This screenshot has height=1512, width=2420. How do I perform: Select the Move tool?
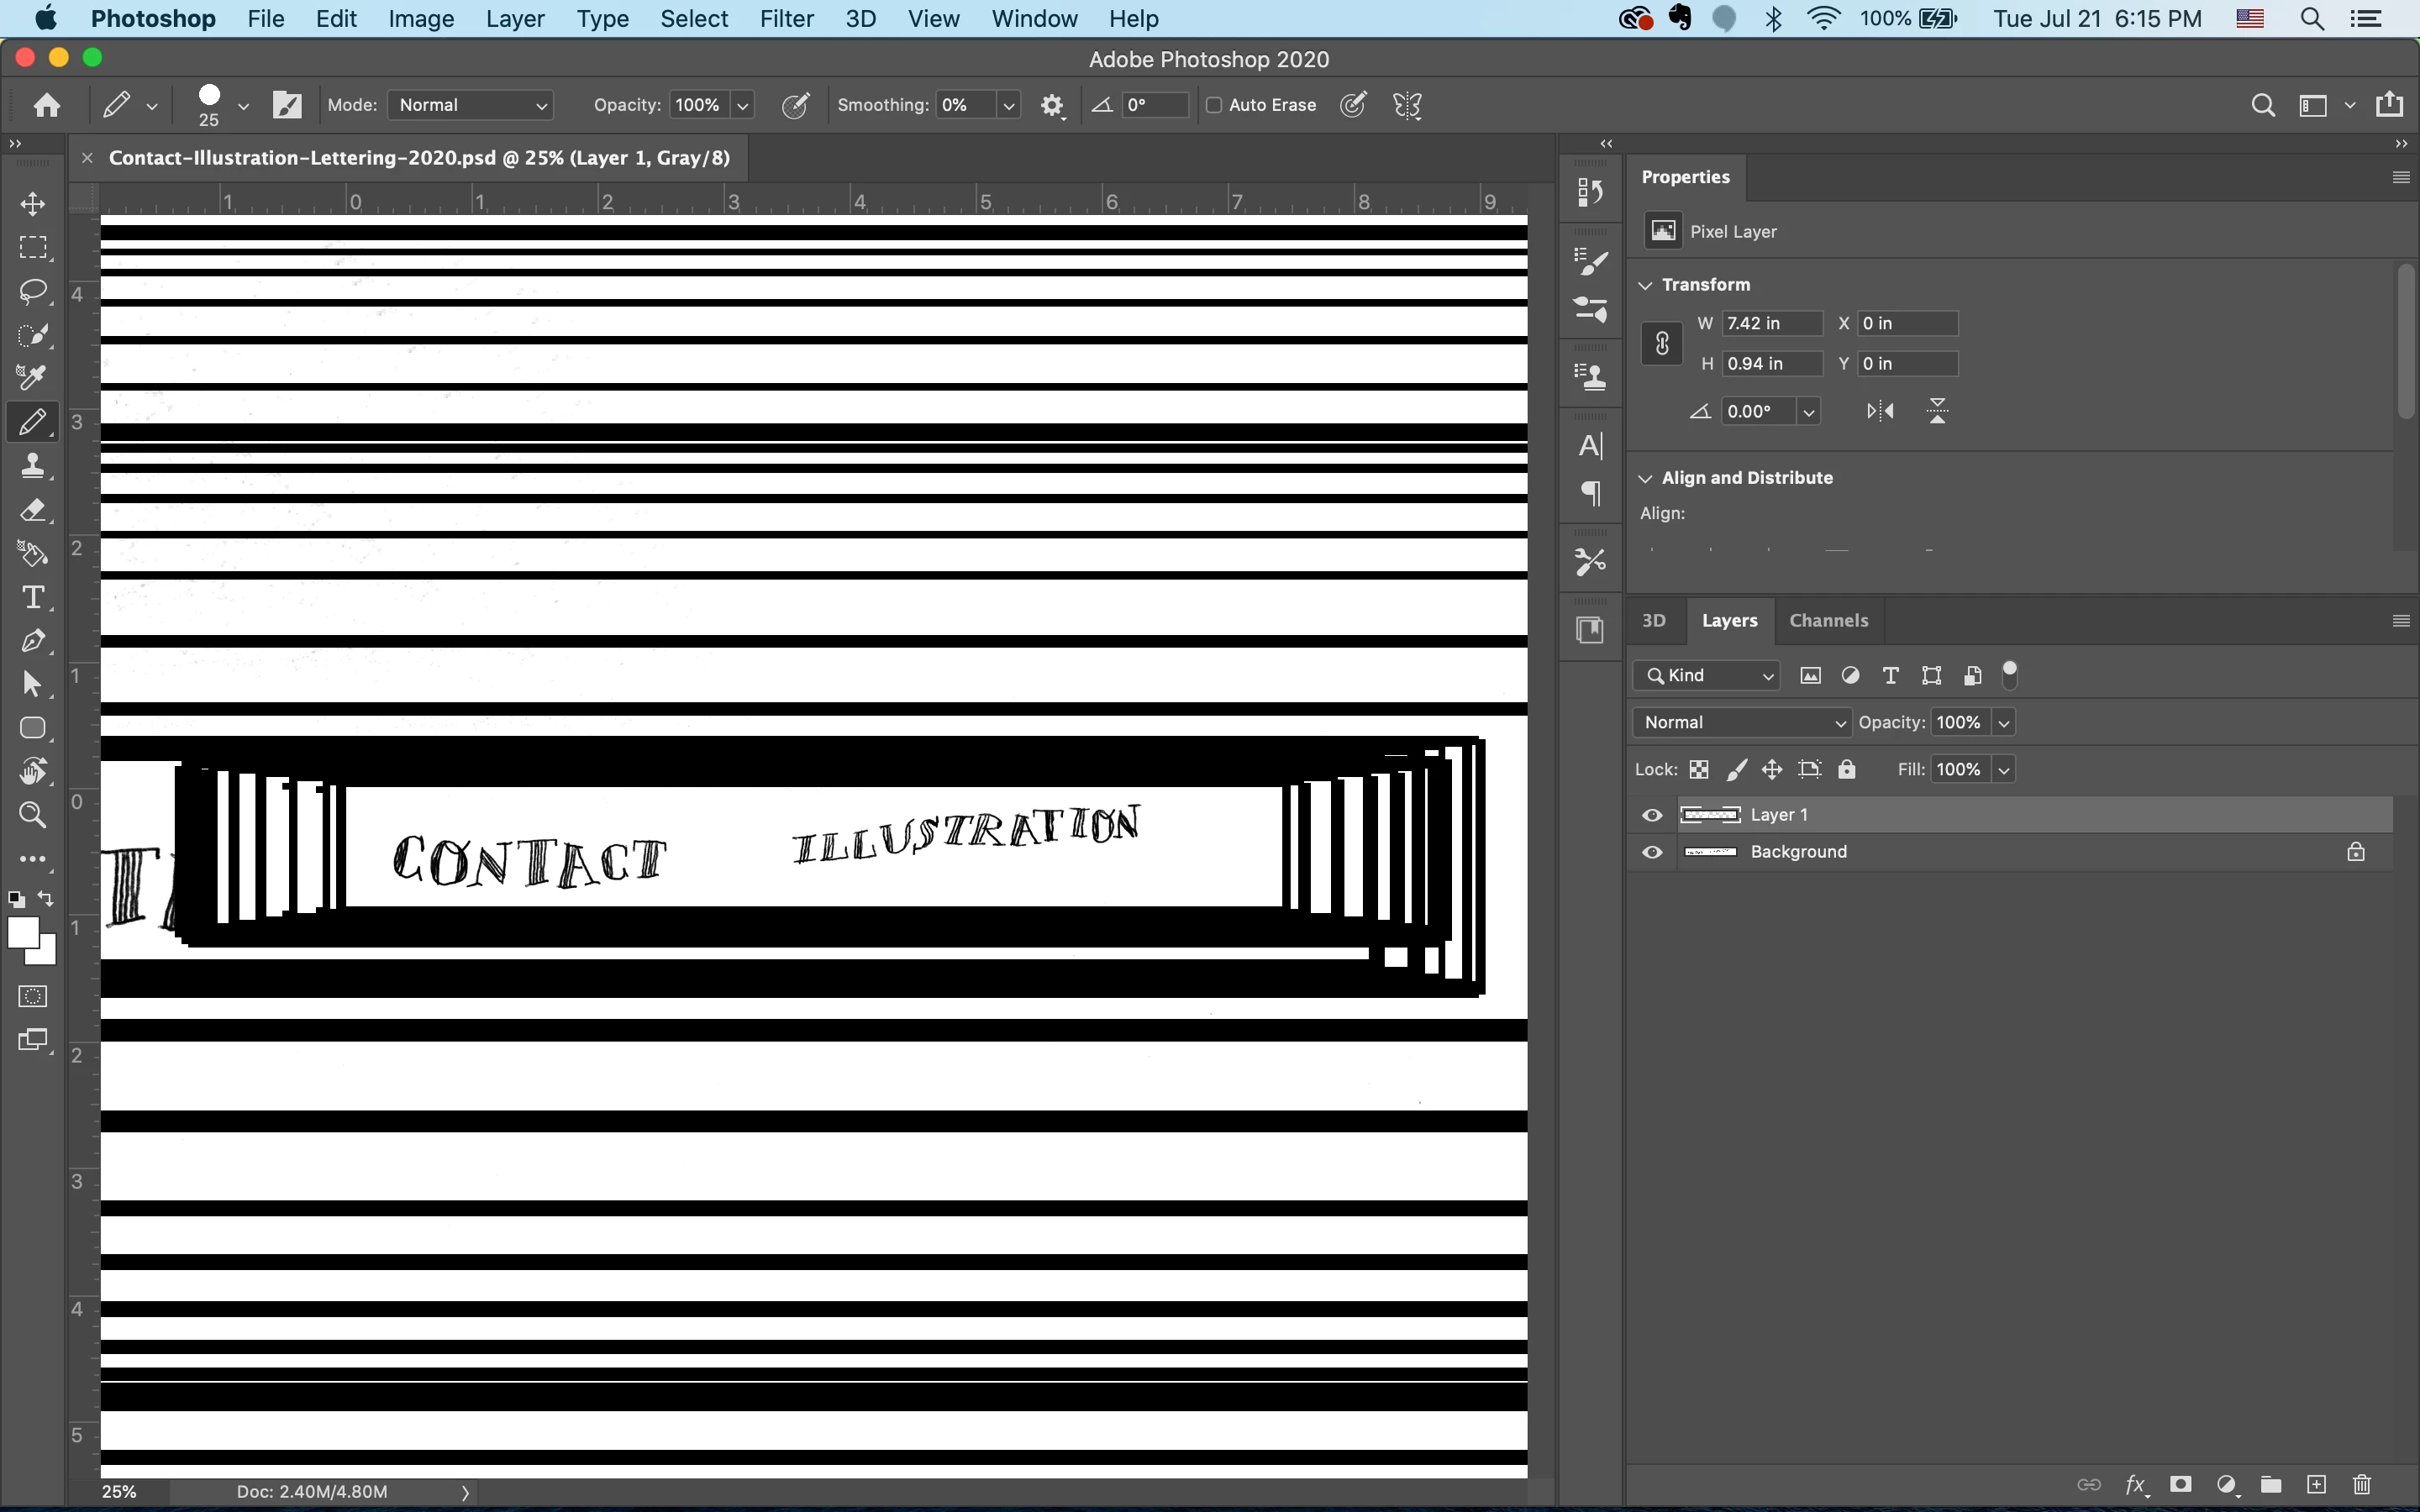33,204
